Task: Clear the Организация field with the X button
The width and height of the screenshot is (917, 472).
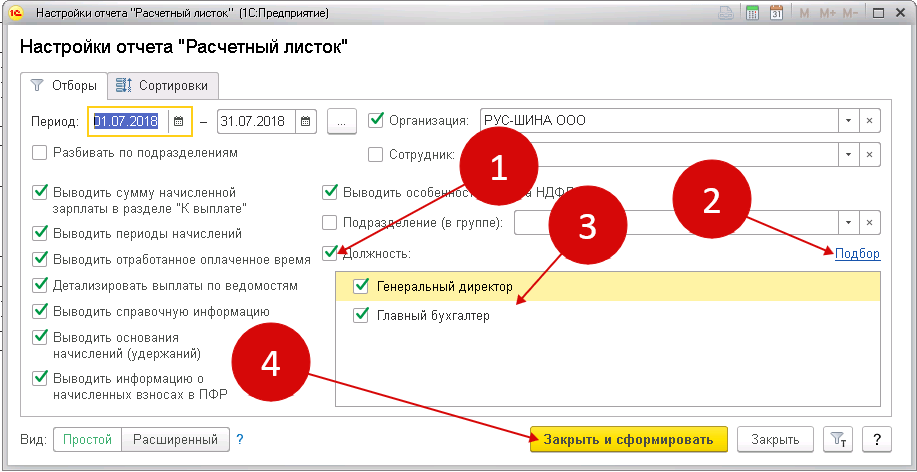Action: tap(870, 121)
